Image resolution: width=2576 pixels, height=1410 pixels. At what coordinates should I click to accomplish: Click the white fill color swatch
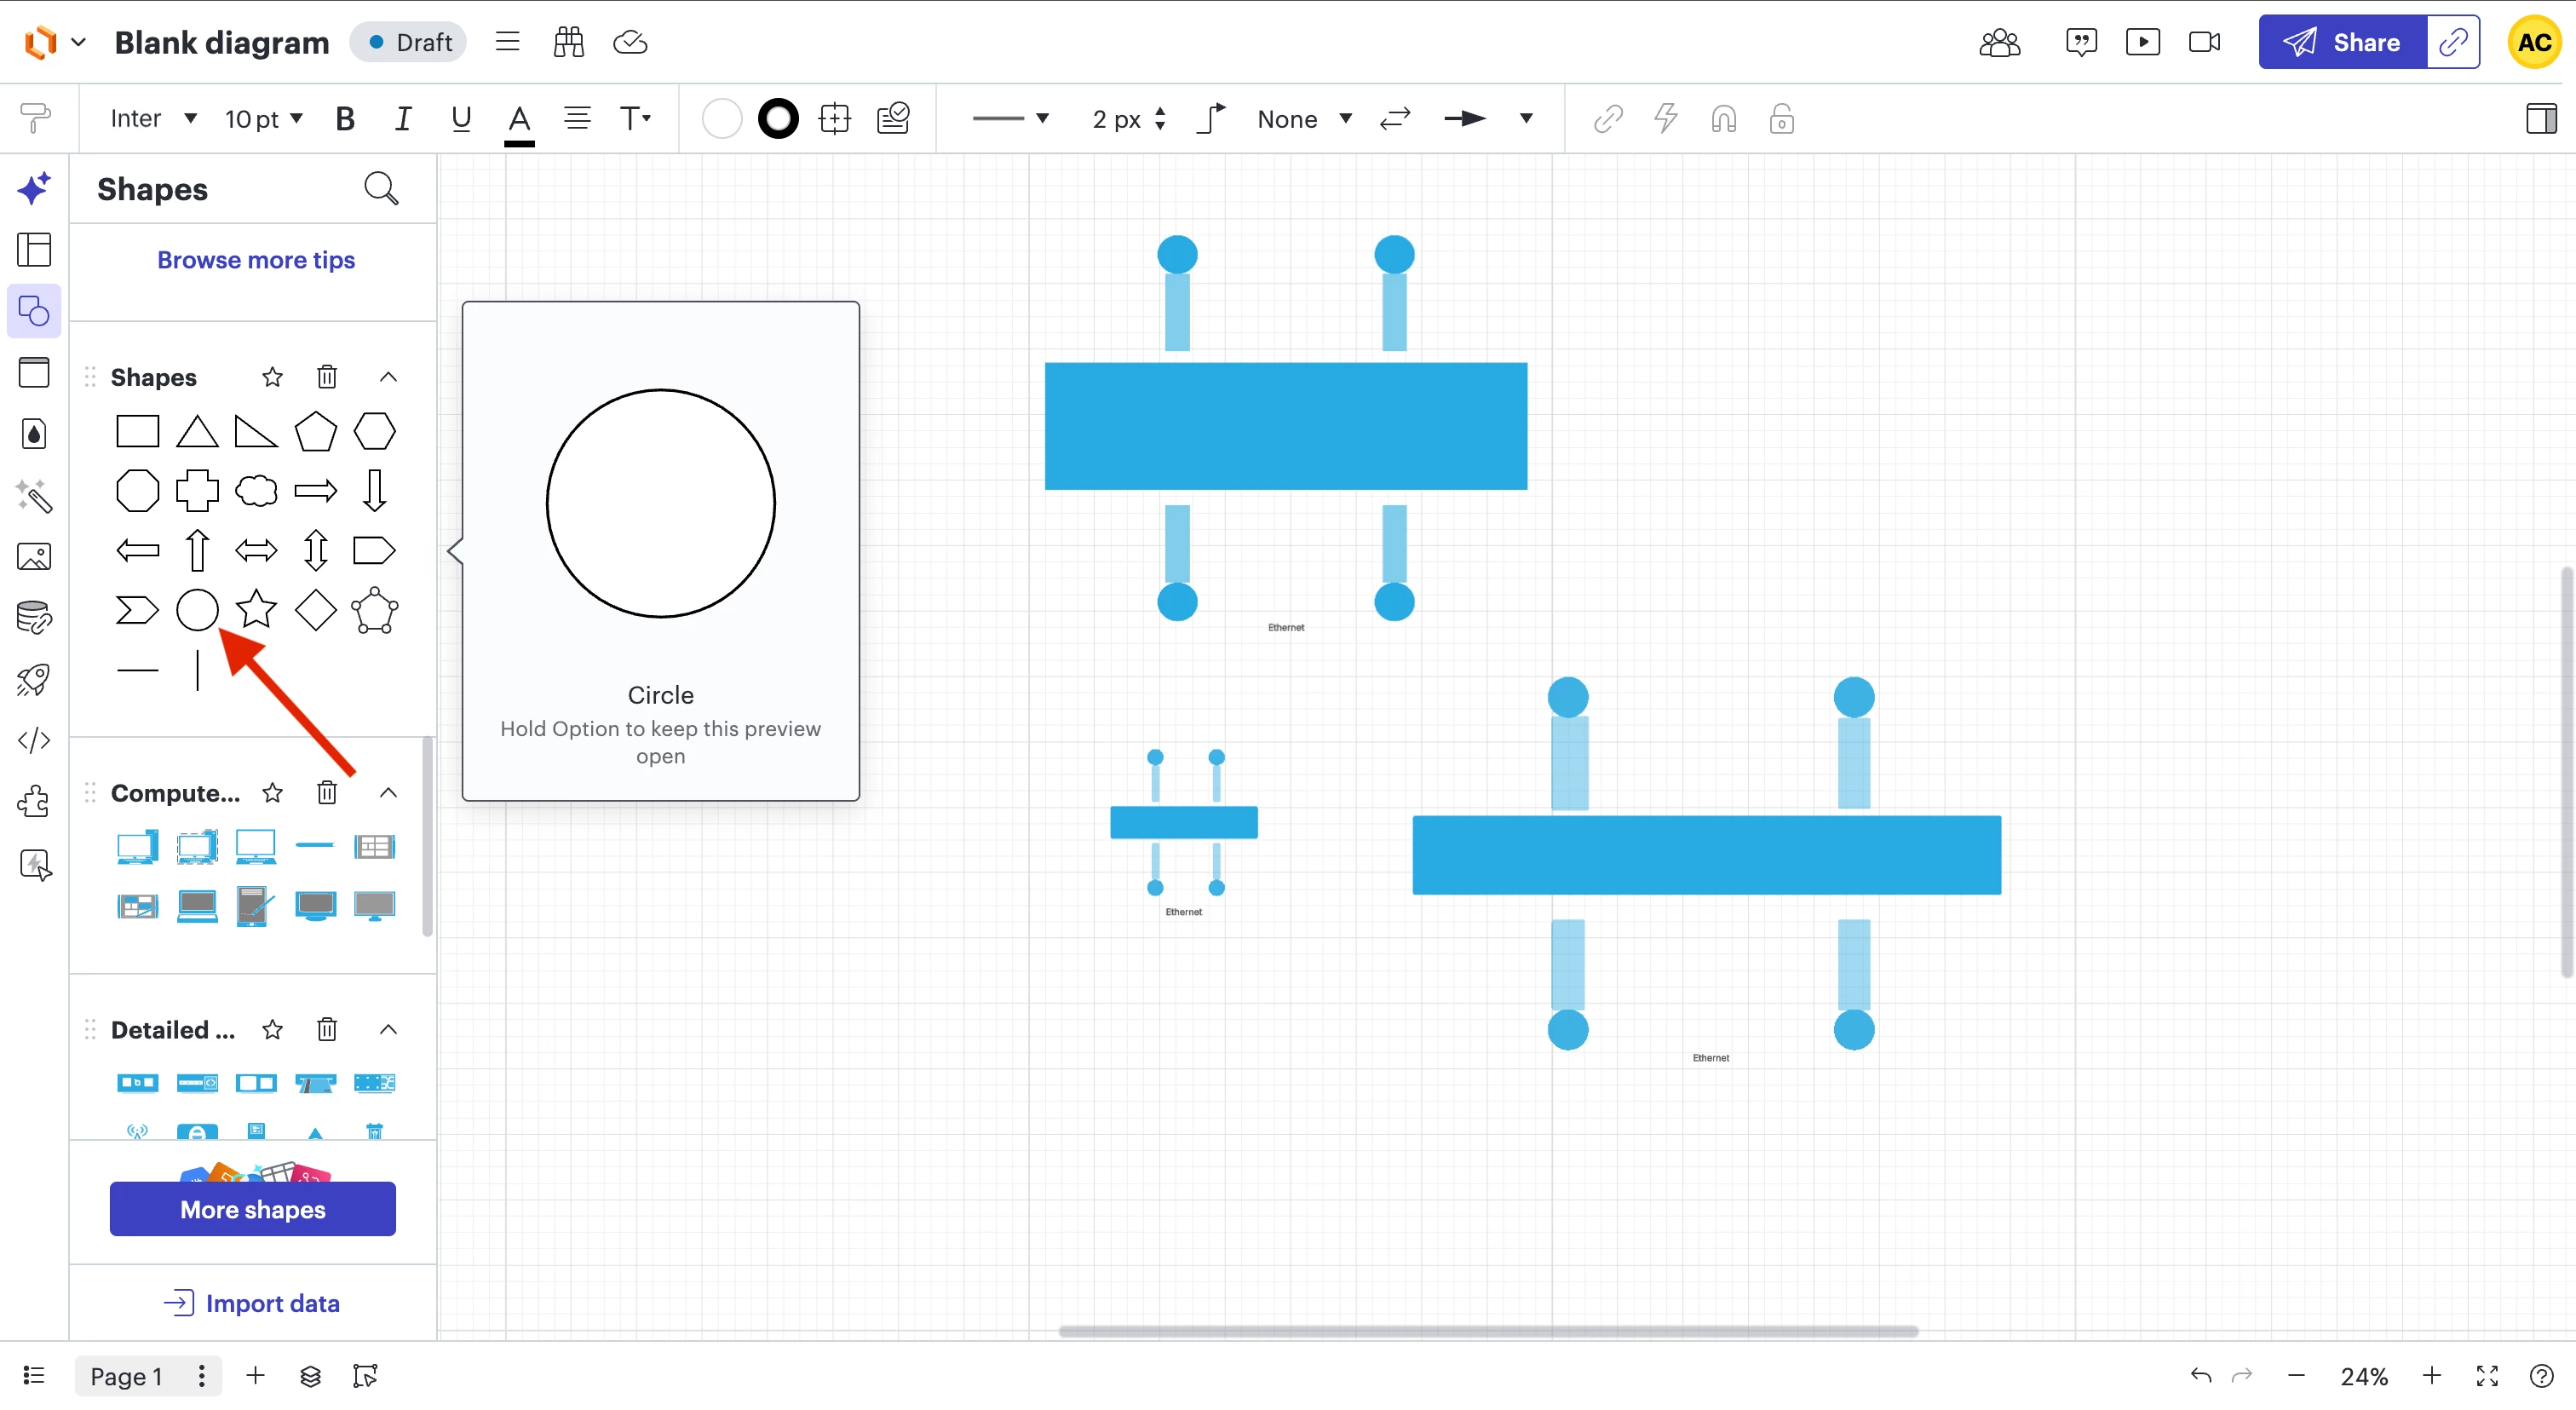[x=721, y=119]
